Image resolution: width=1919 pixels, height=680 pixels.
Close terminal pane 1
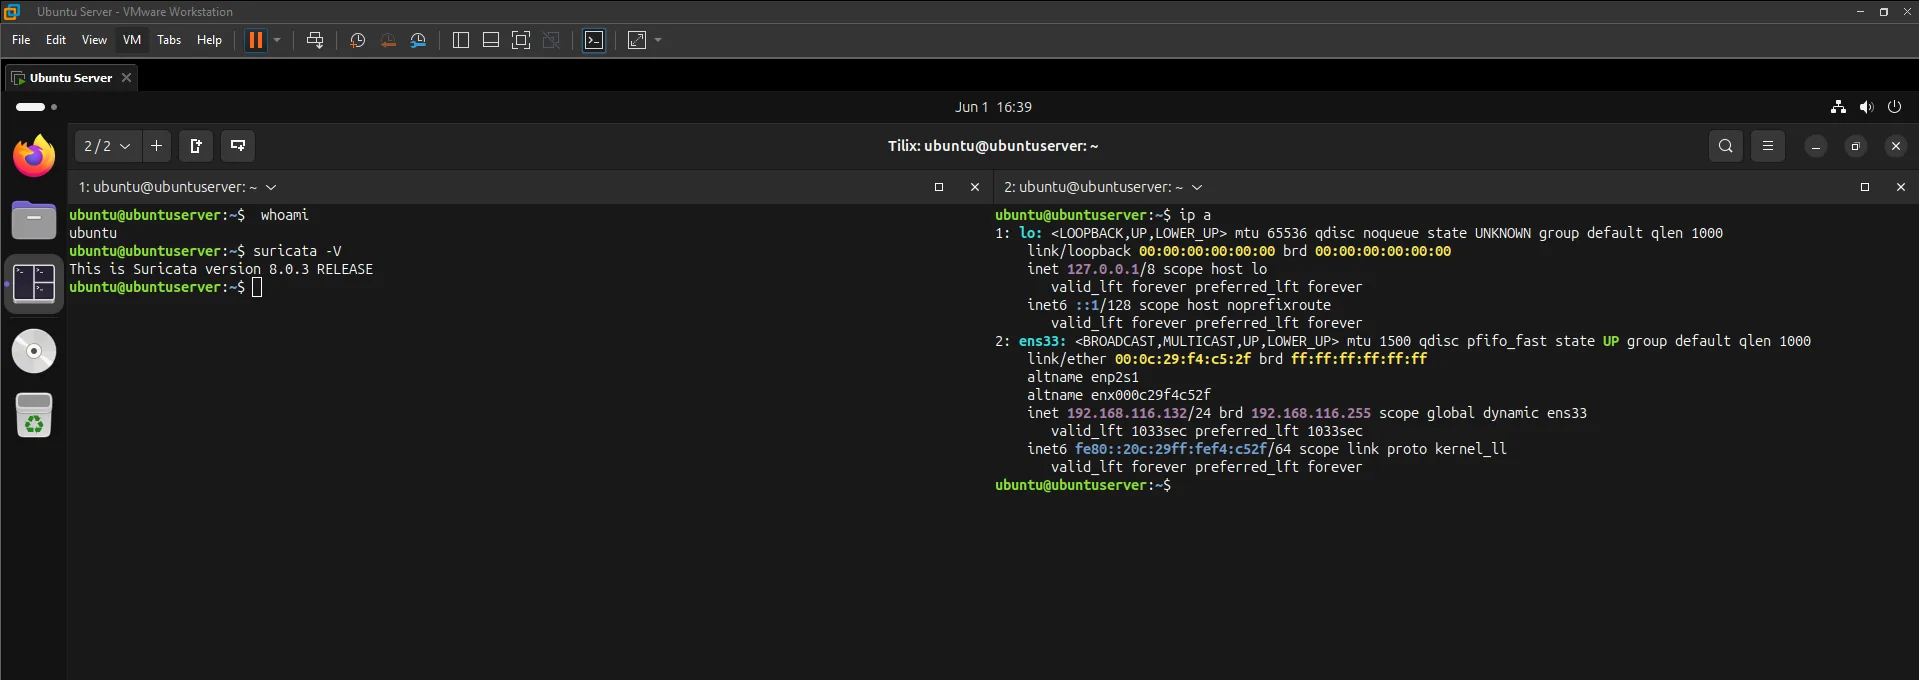tap(975, 187)
